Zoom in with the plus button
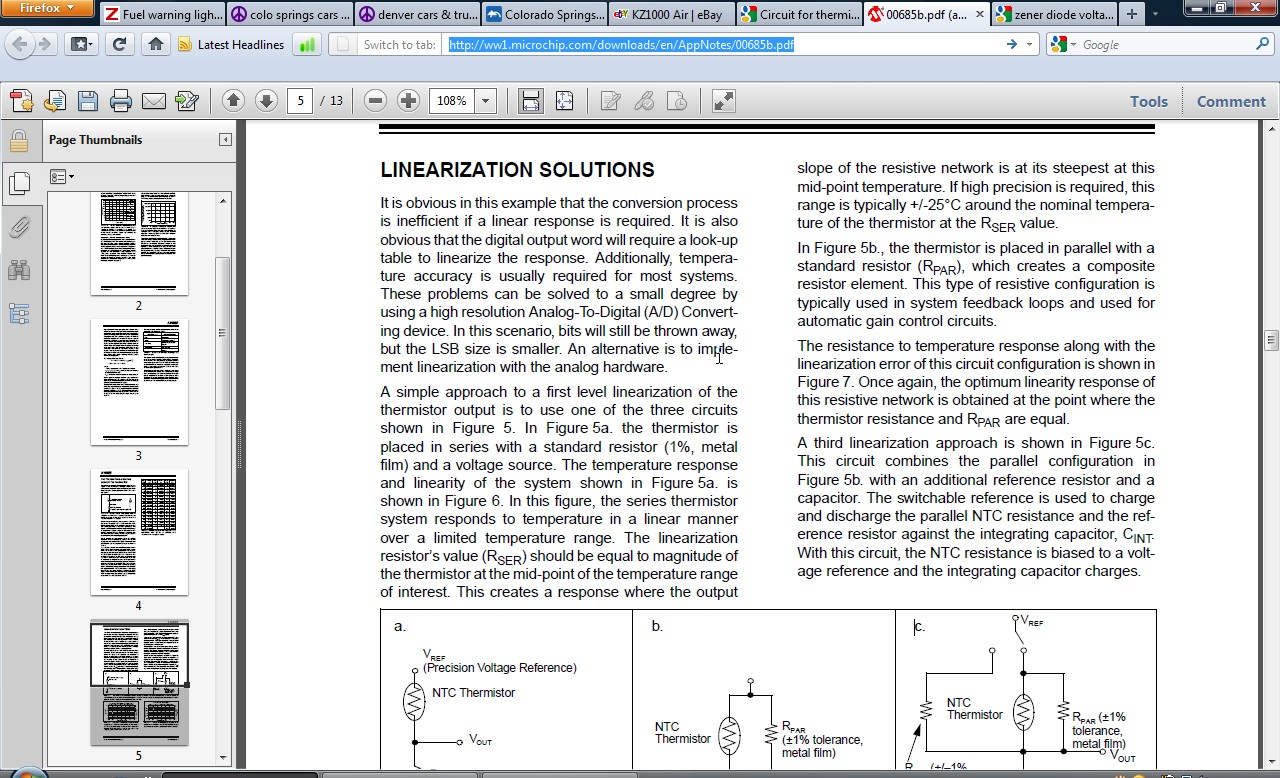The height and width of the screenshot is (778, 1280). click(x=408, y=101)
